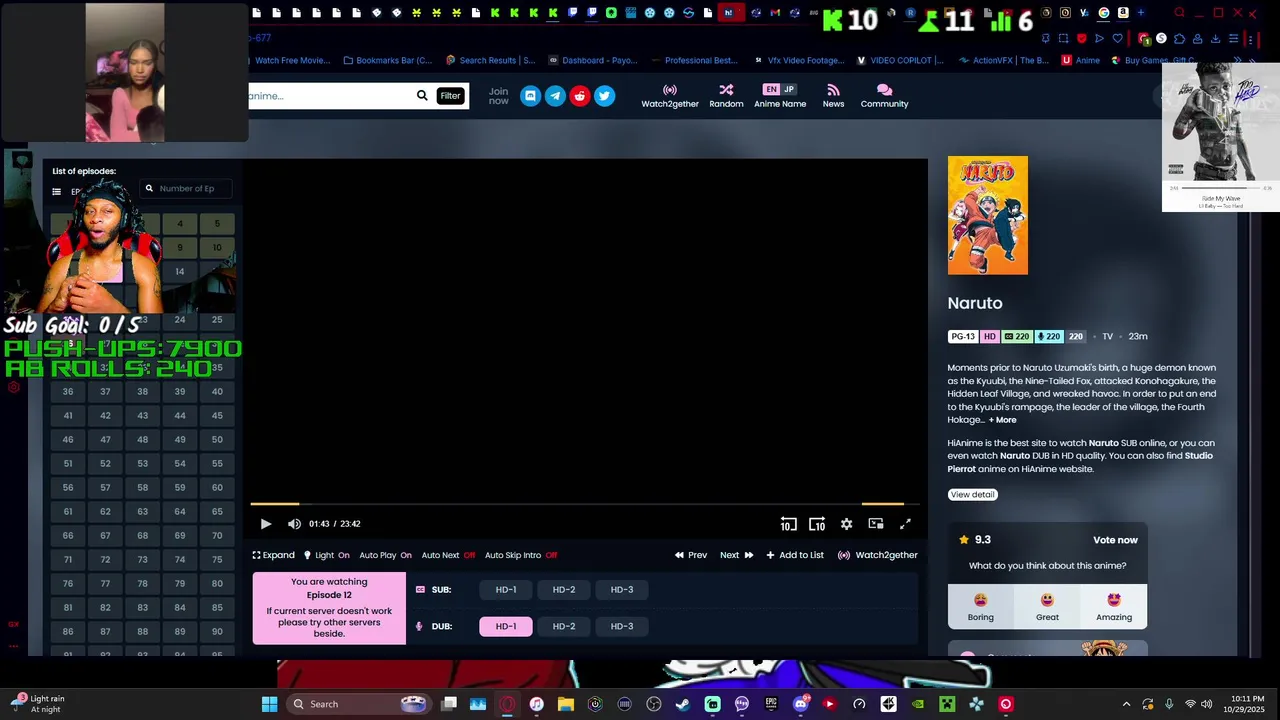This screenshot has height=720, width=1280.
Task: Expand the video player area
Action: 273,555
